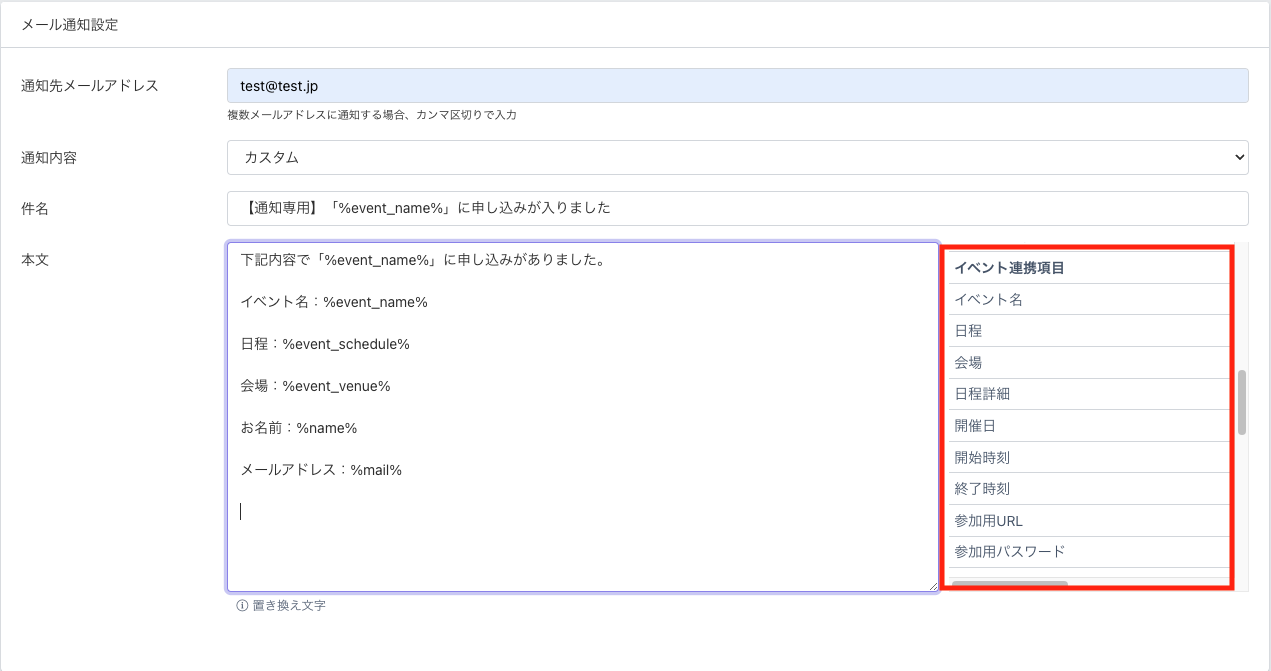Click the vertical scrollbar thumb beside the list

pos(1242,402)
